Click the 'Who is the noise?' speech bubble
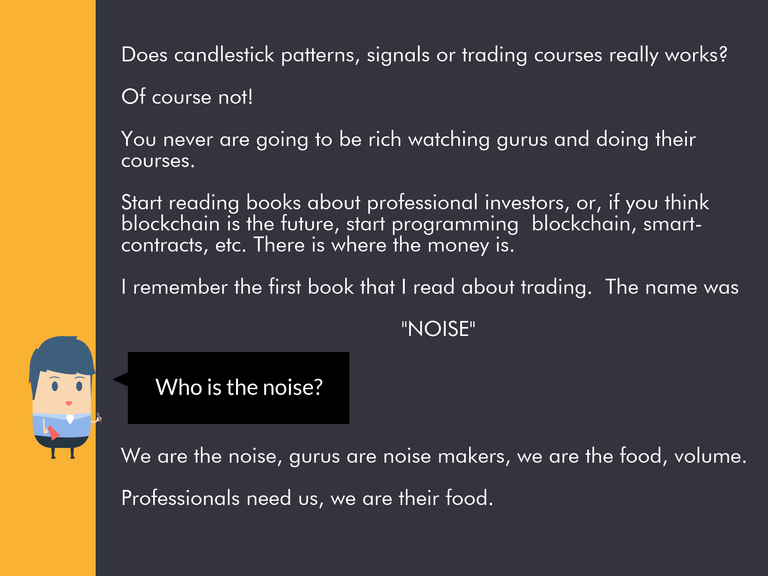 pyautogui.click(x=238, y=387)
